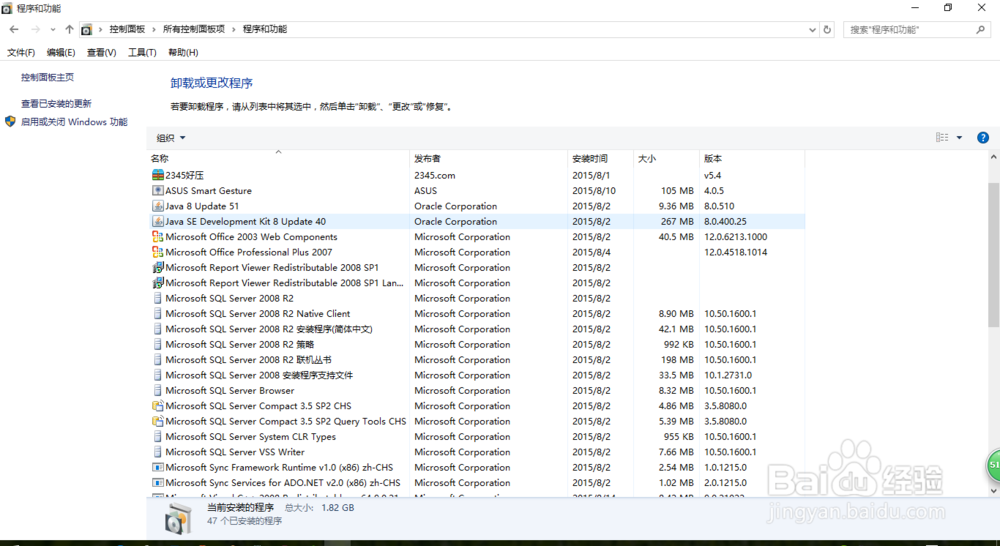The image size is (1000, 546).
Task: Click SQL Server System CLR Types icon
Action: tap(158, 436)
